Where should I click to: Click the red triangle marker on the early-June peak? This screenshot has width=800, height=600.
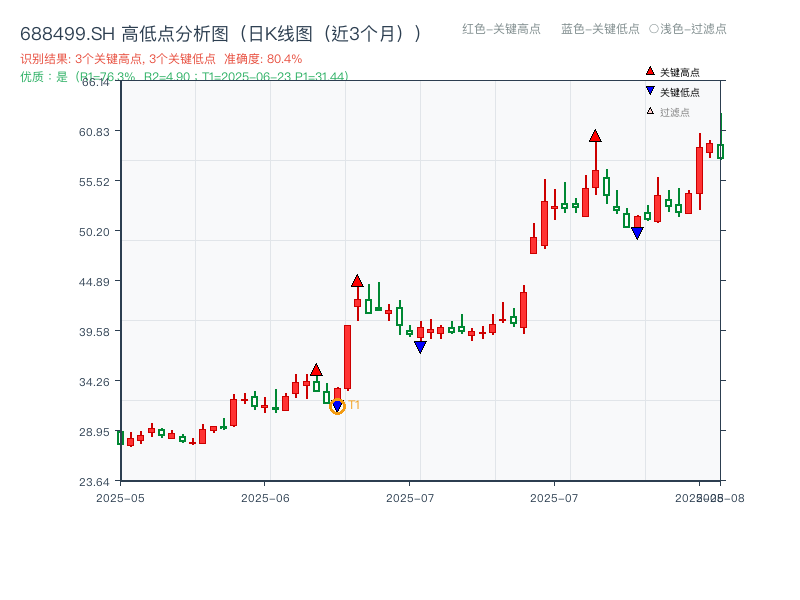coord(316,370)
